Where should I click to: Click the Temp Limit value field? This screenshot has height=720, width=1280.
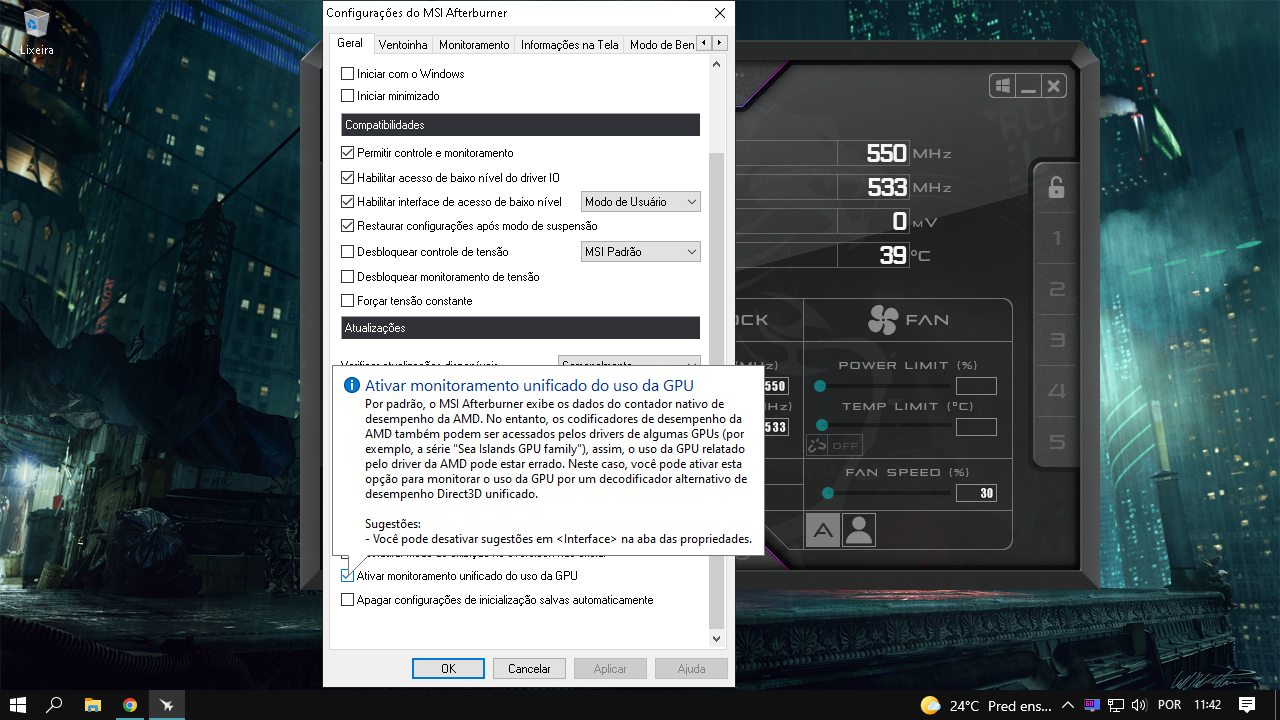click(976, 427)
